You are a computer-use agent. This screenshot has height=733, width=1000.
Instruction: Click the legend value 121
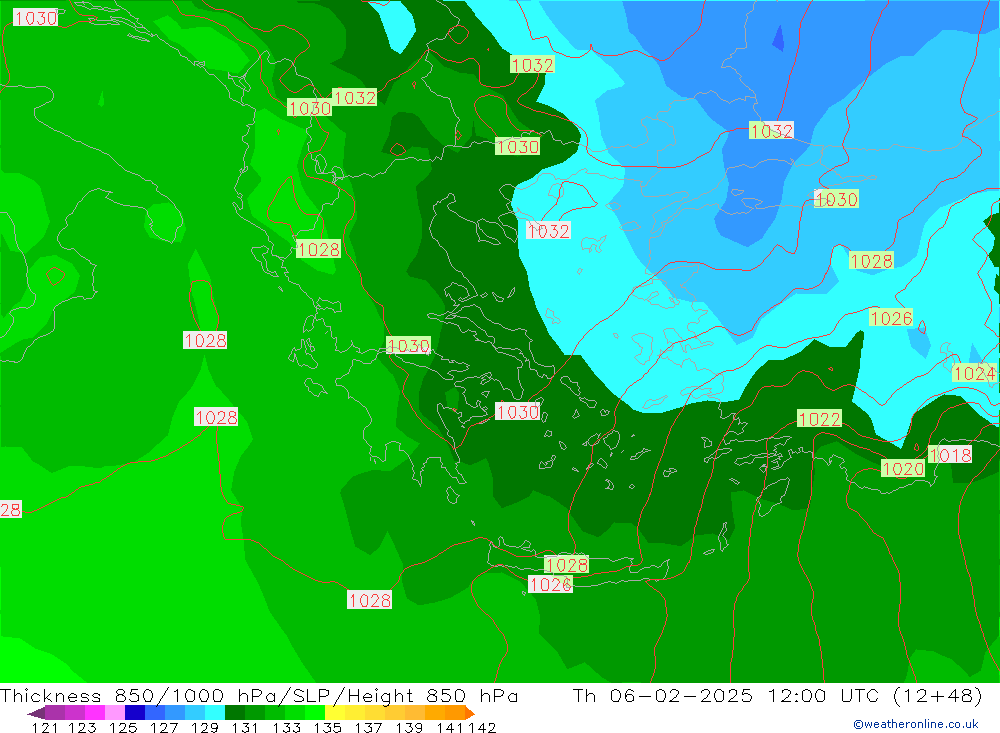[x=45, y=727]
